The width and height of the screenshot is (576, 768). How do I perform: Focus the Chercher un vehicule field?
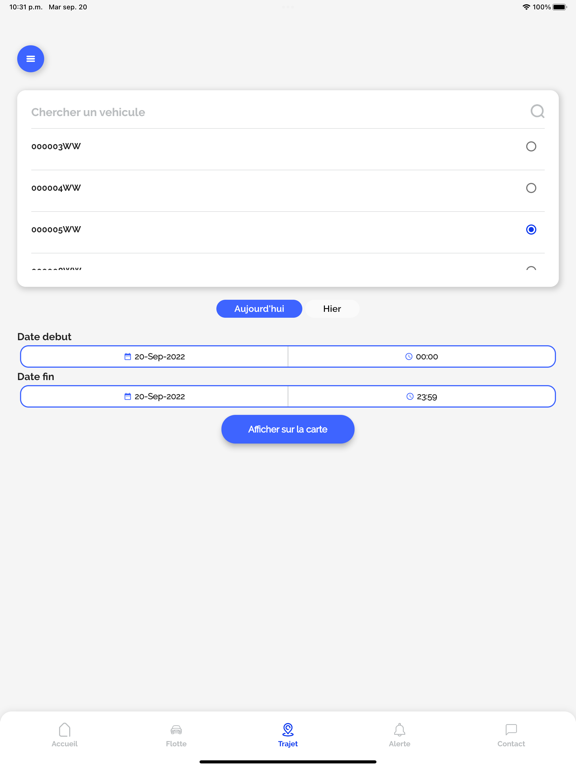click(x=279, y=112)
